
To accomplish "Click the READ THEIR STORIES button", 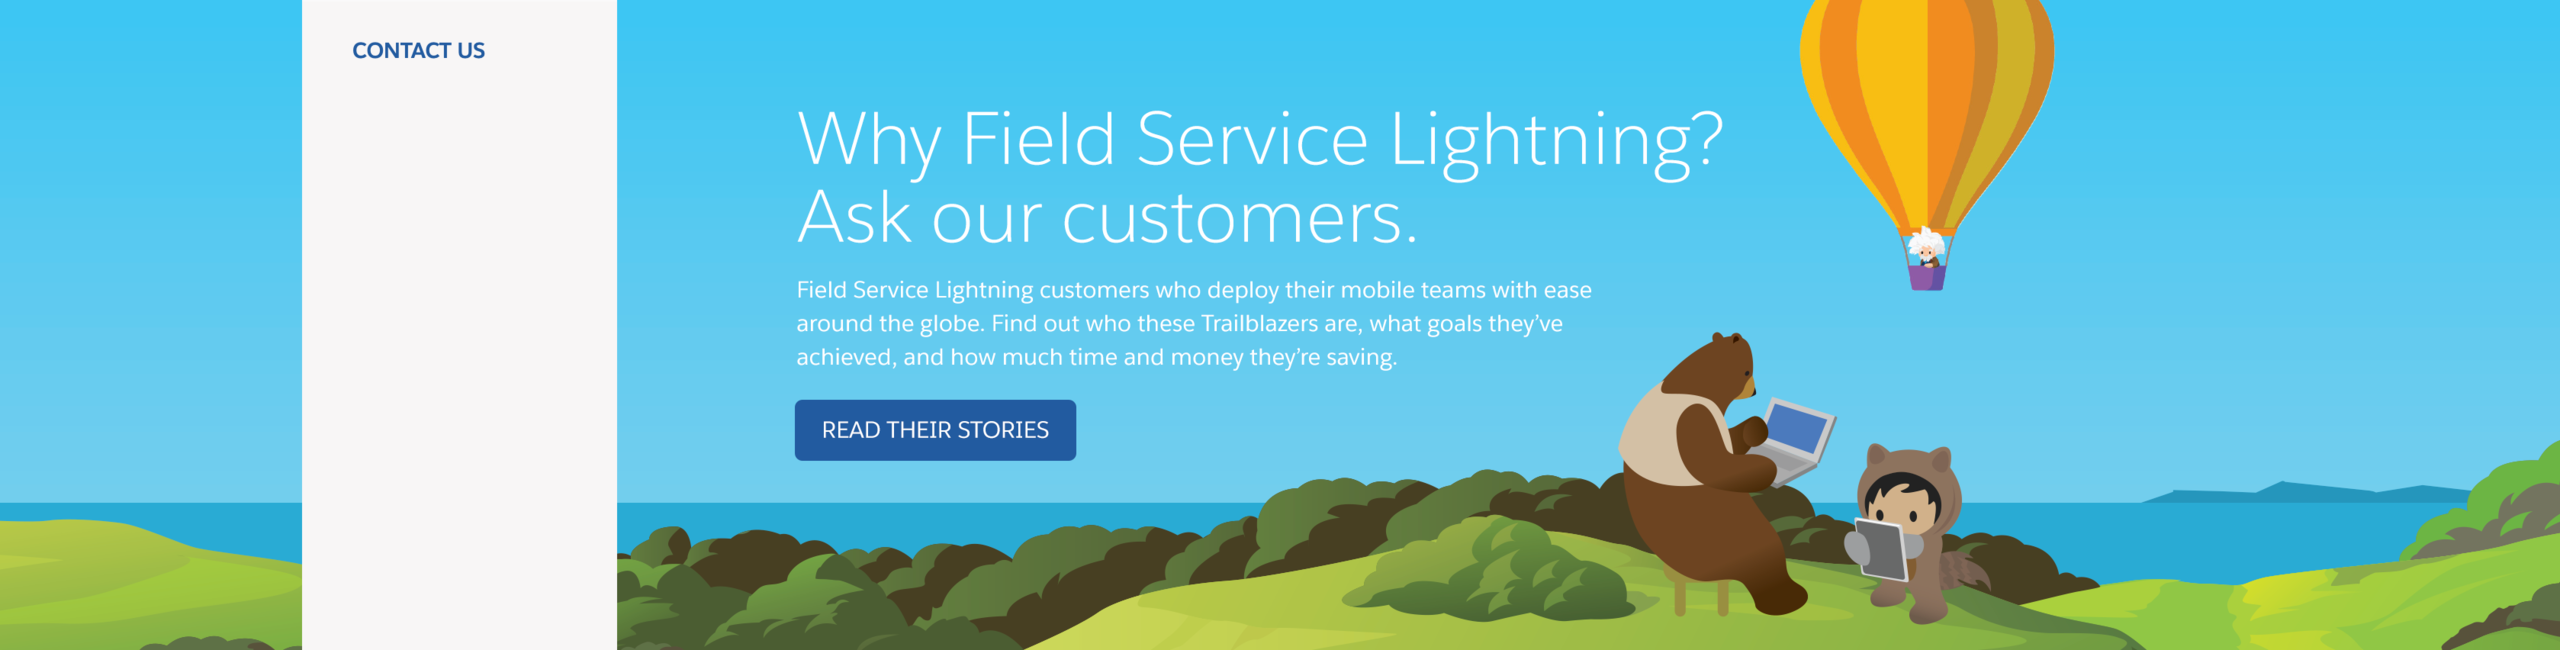I will (x=935, y=430).
